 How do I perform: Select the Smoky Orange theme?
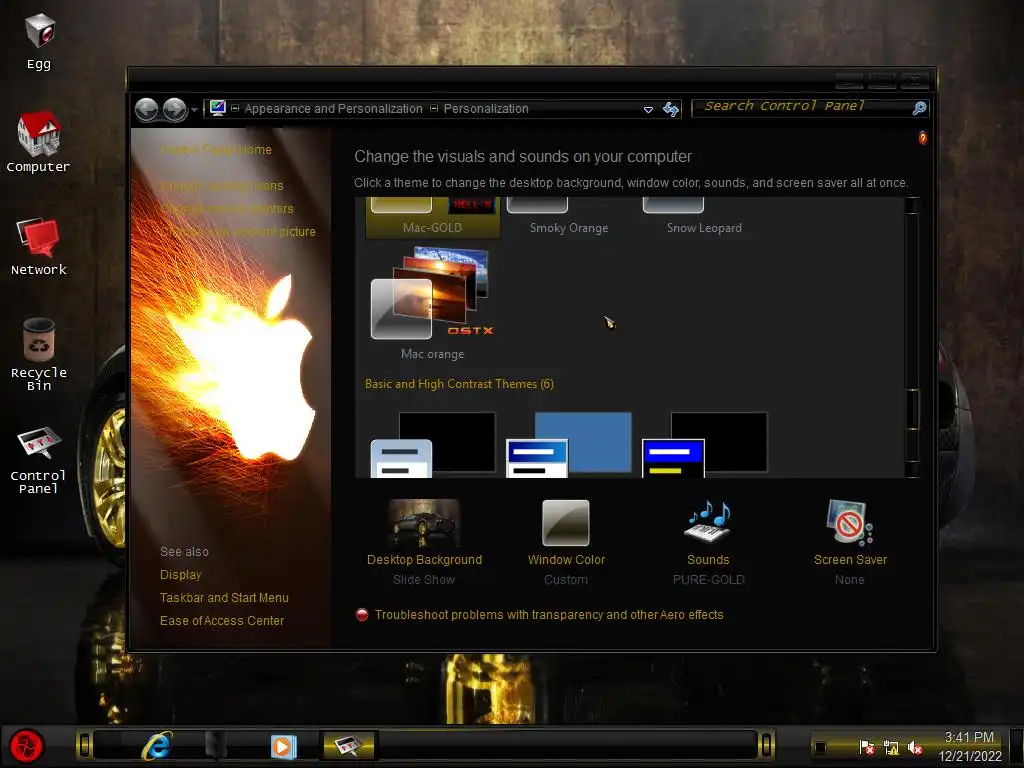pos(568,217)
